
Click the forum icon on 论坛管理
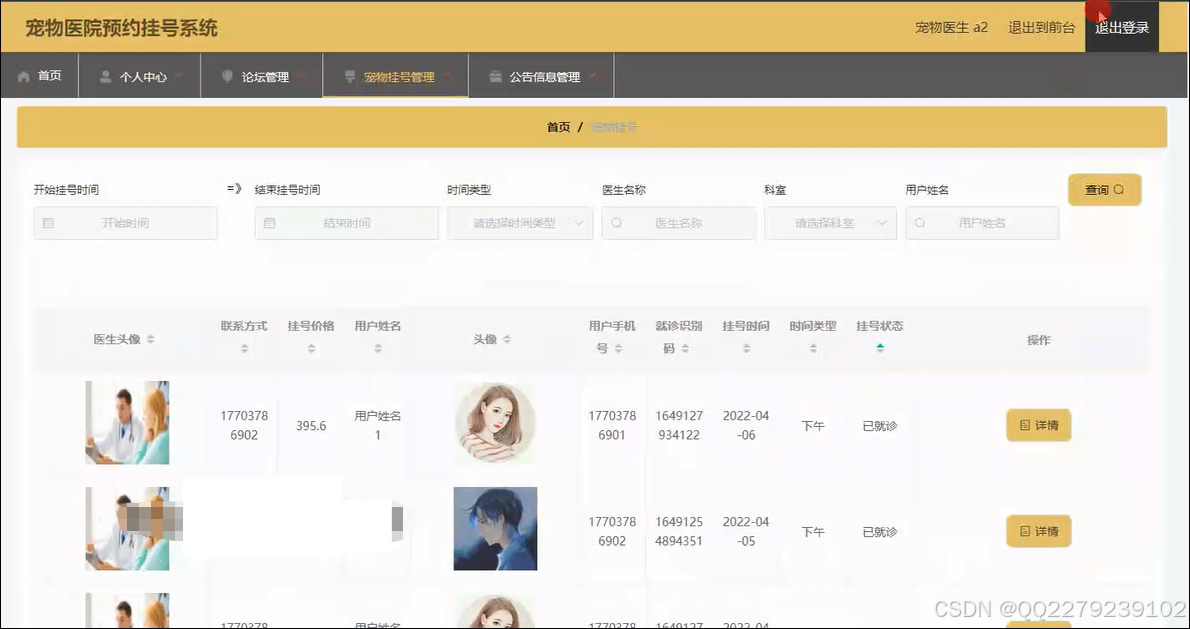(226, 75)
